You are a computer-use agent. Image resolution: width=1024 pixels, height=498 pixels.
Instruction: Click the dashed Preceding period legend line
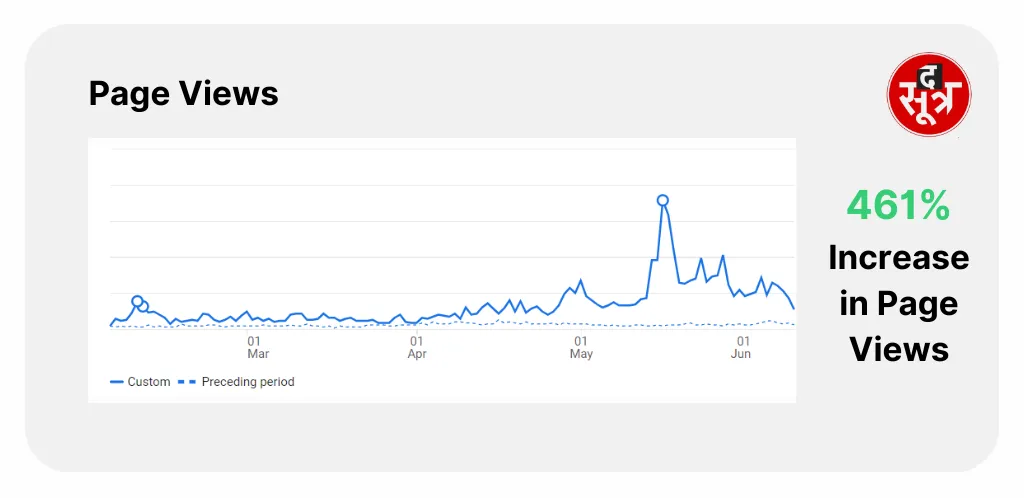(187, 382)
